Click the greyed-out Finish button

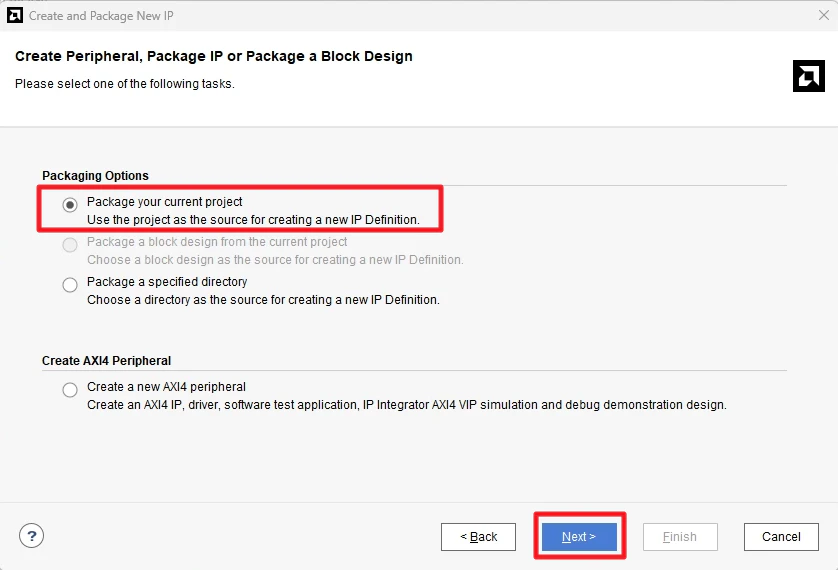click(x=680, y=537)
